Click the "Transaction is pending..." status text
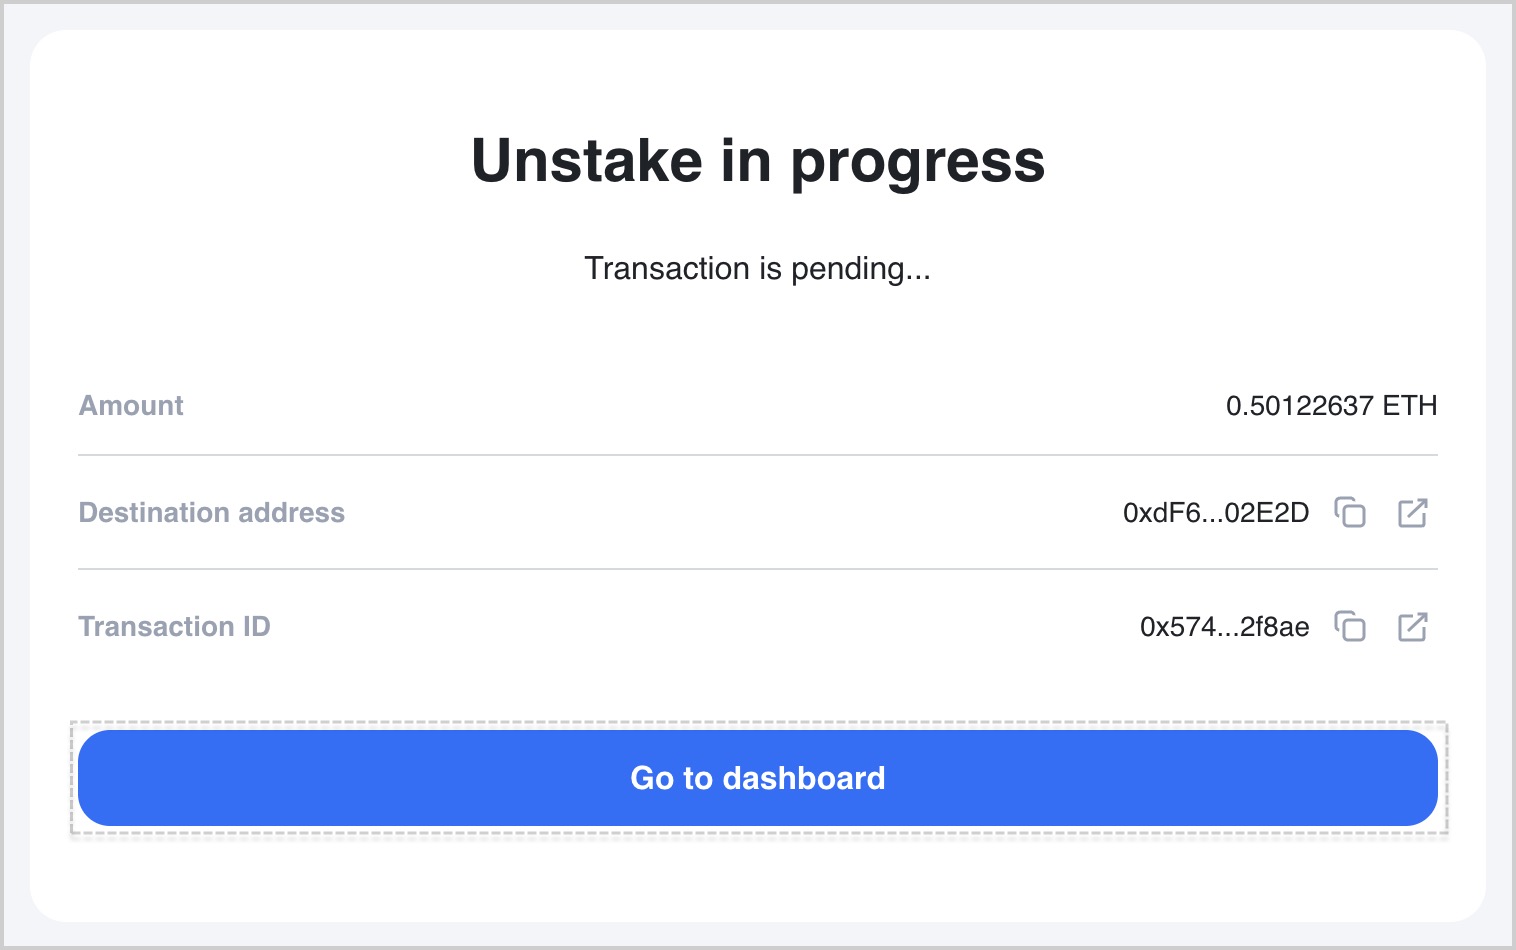 758,269
